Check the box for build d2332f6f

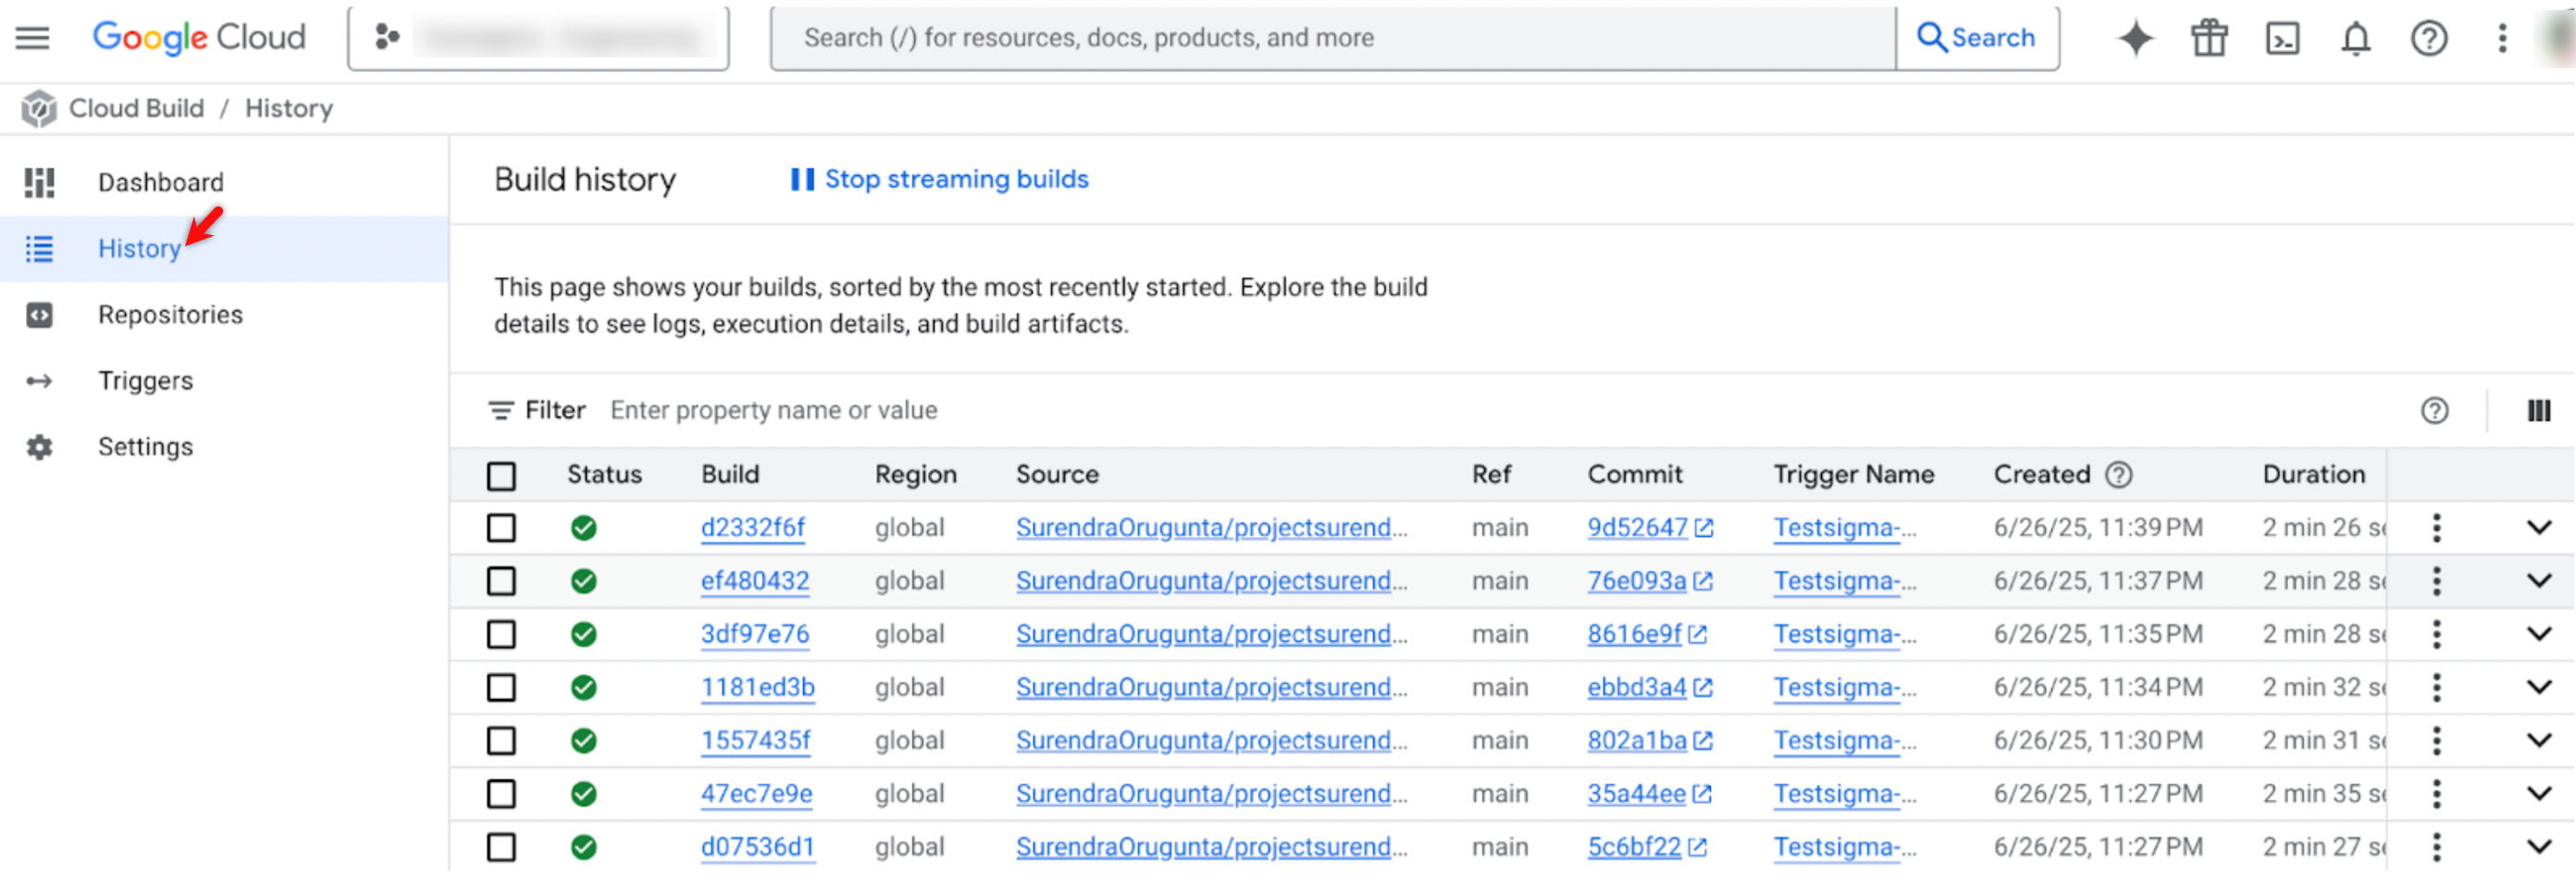[x=501, y=528]
